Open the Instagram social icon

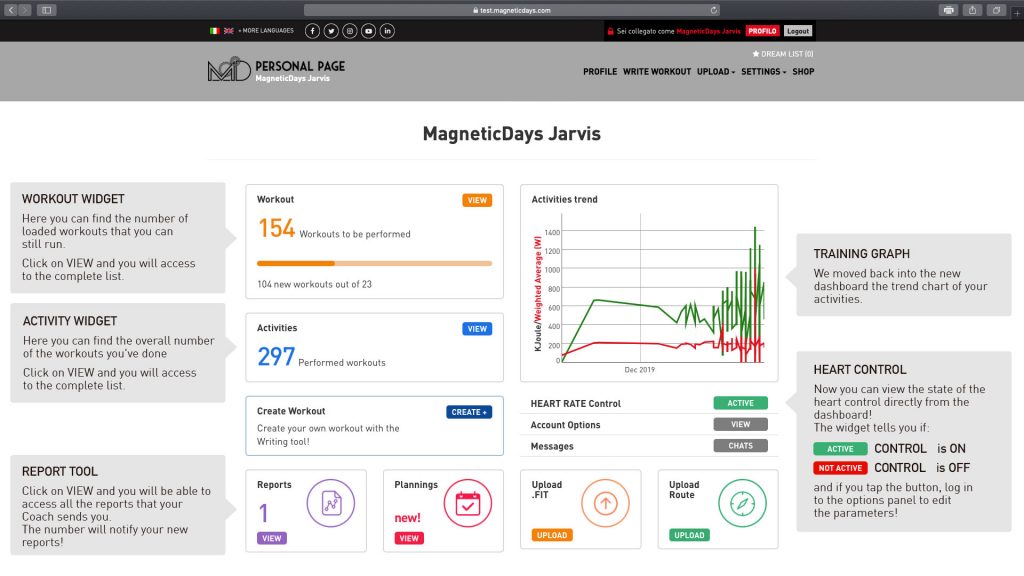(350, 31)
